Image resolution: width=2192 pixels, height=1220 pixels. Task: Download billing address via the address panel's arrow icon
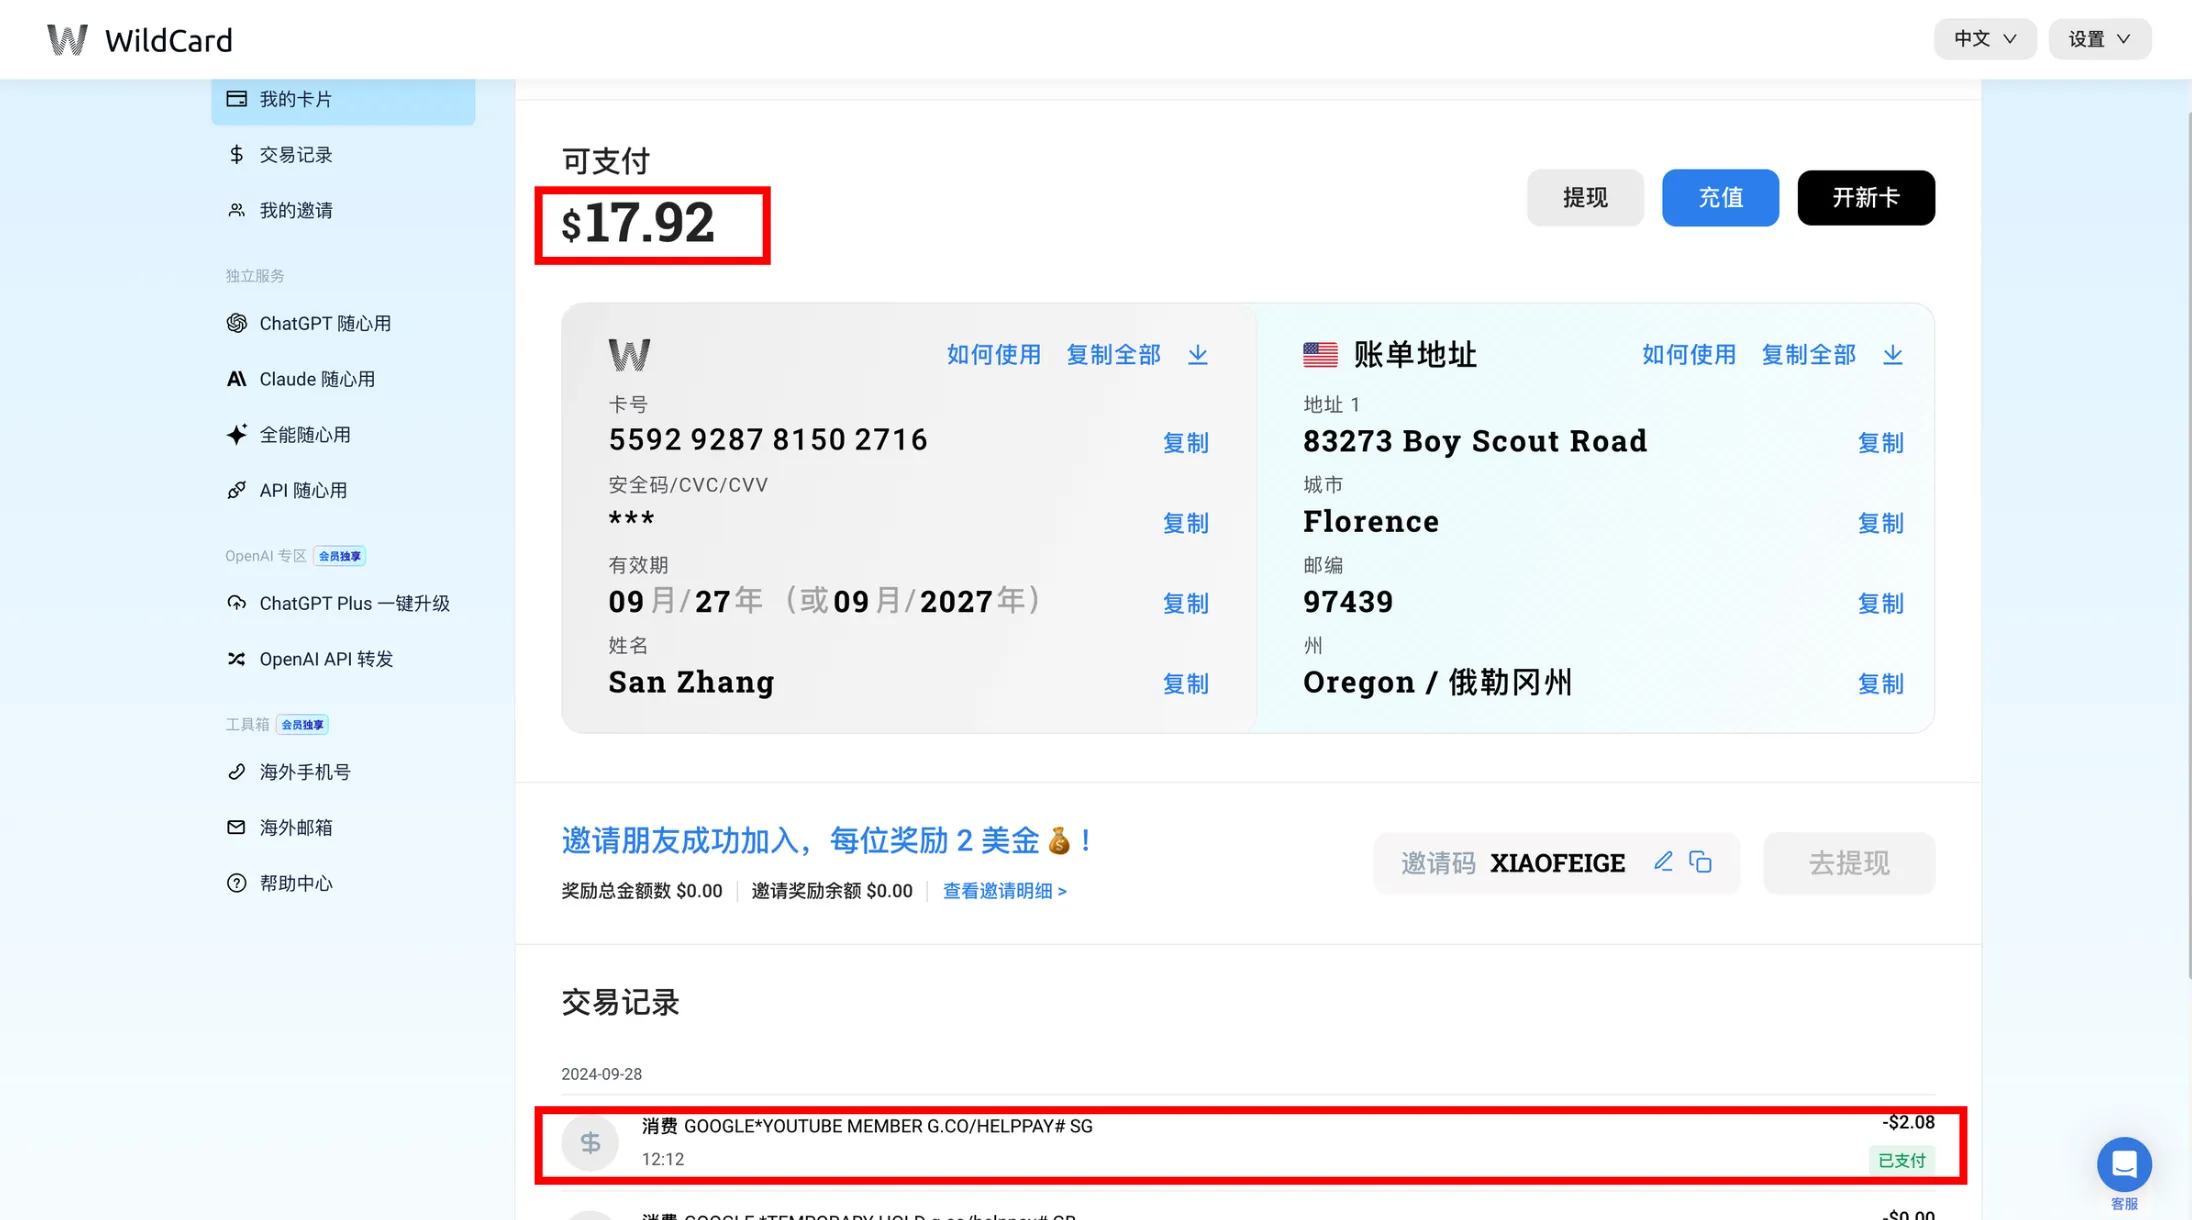click(x=1892, y=355)
